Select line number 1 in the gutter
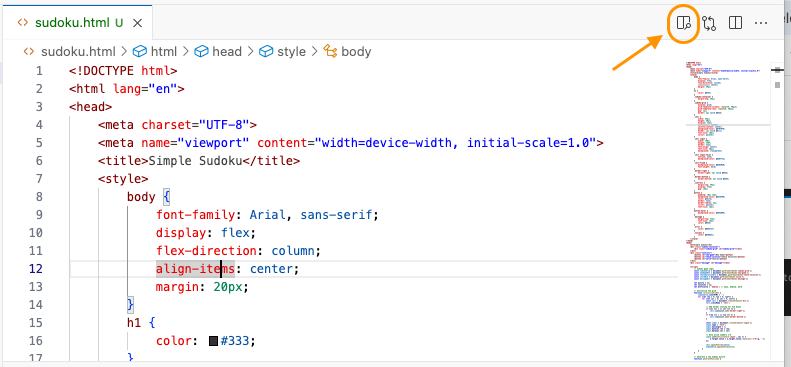 click(39, 71)
